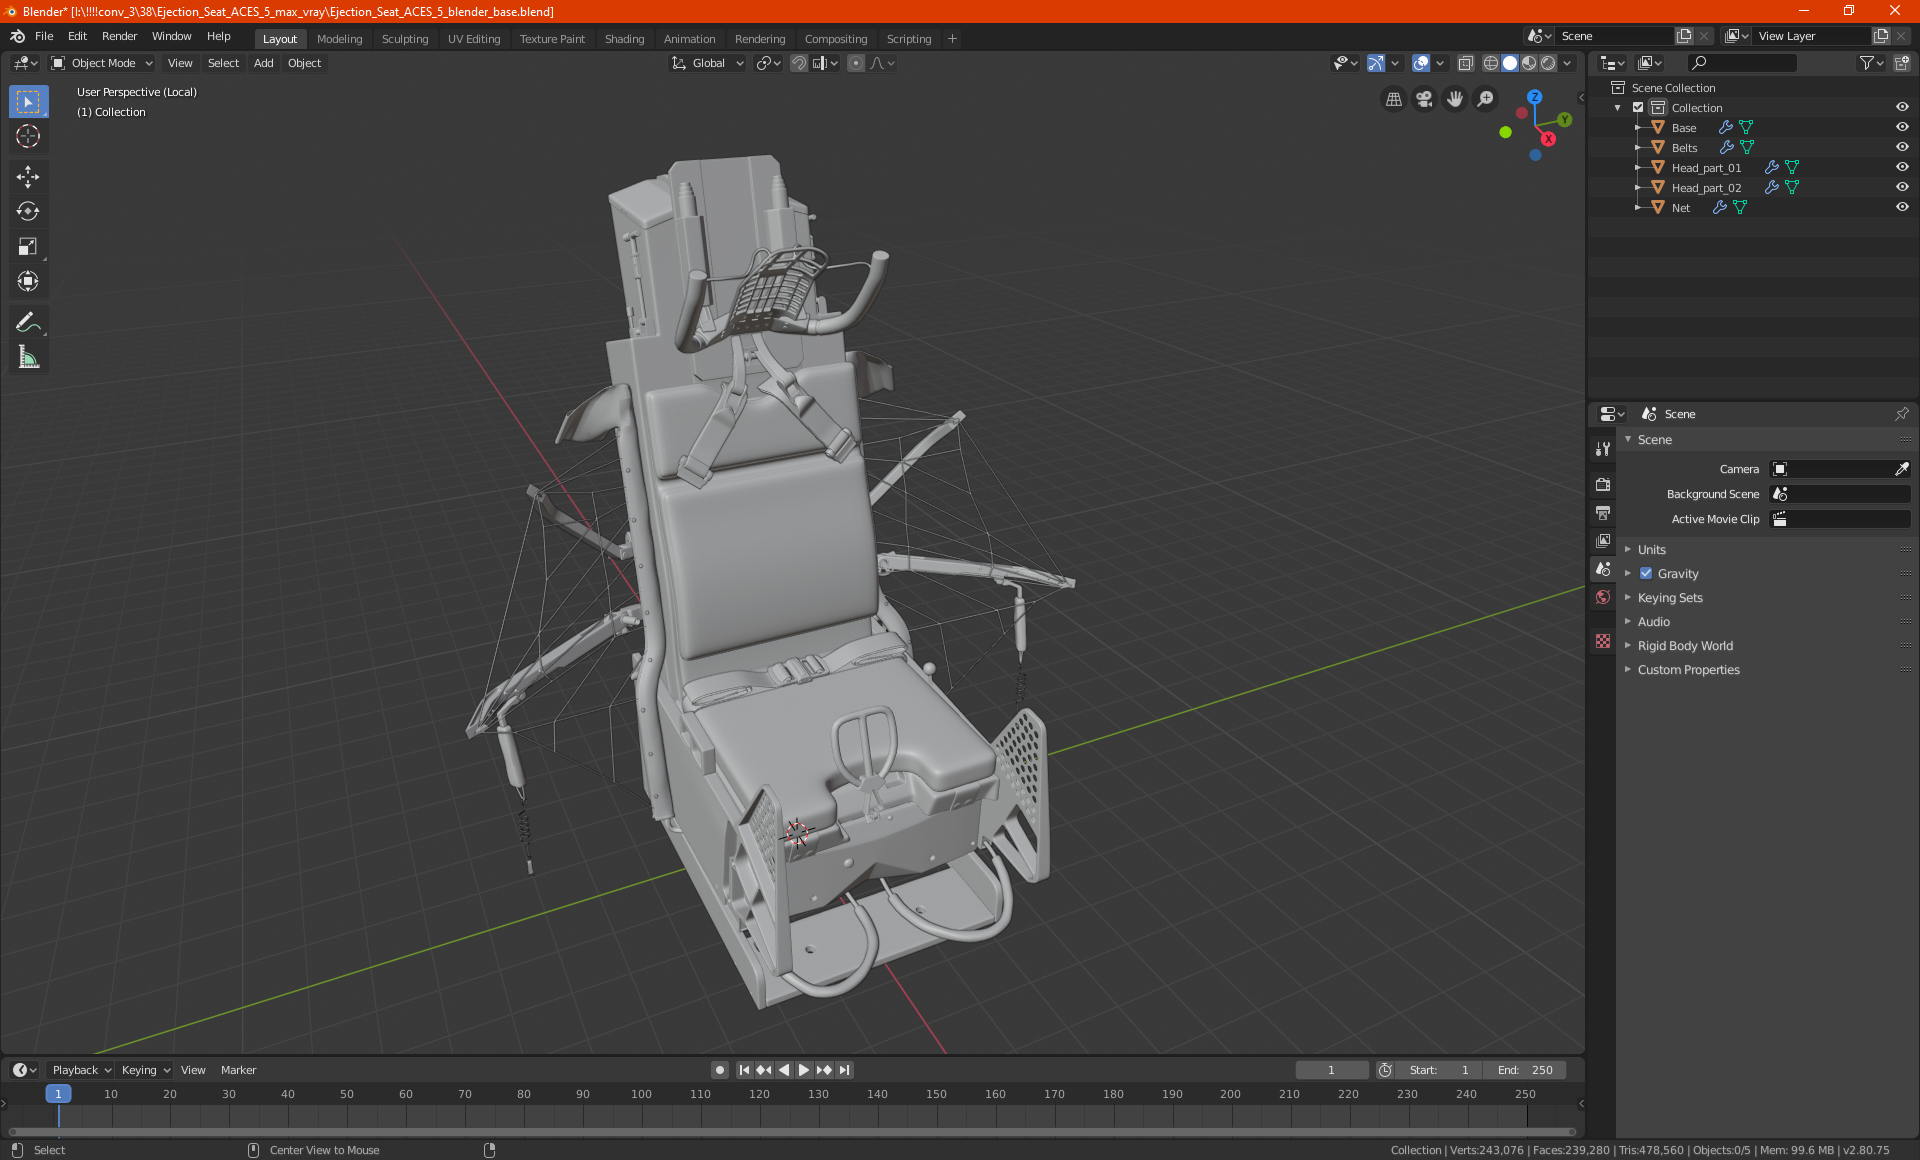The image size is (1920, 1160).
Task: Switch to the UV Editing workspace tab
Action: pos(474,39)
